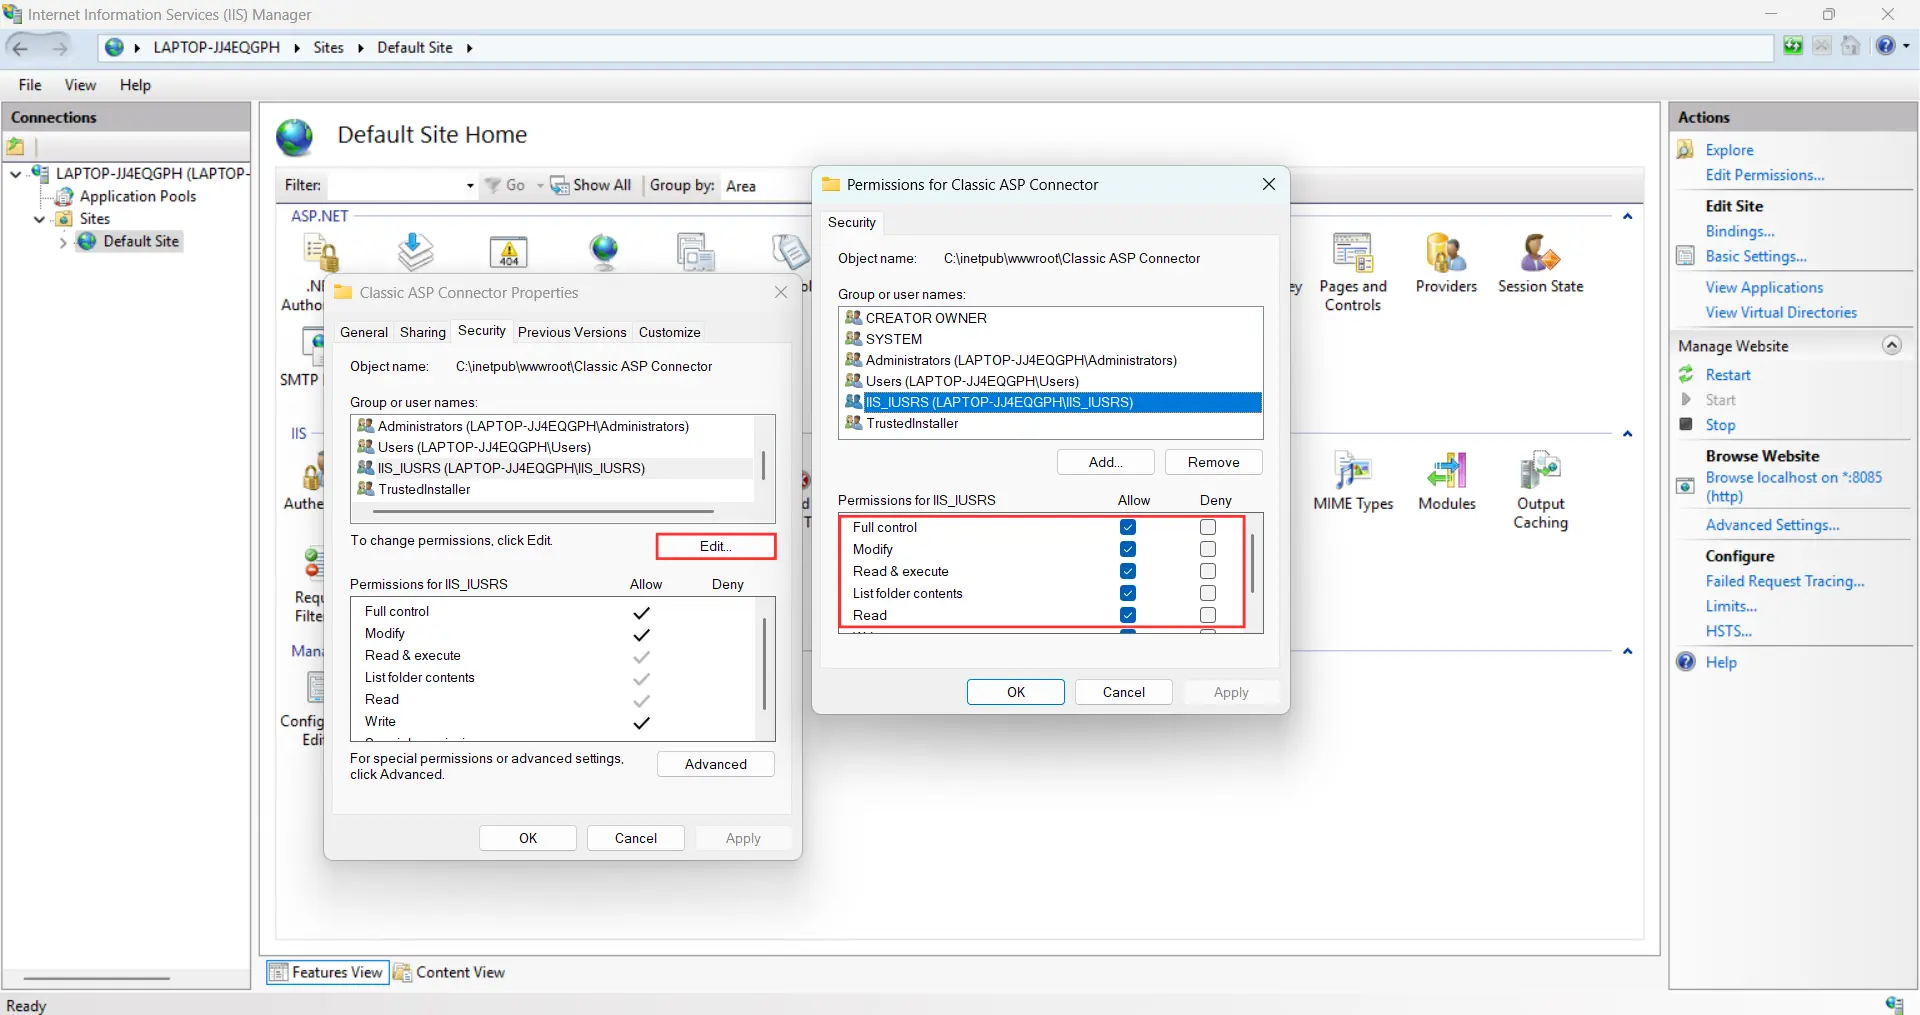Click the .NET Globalization globe icon
The height and width of the screenshot is (1015, 1920).
click(604, 251)
